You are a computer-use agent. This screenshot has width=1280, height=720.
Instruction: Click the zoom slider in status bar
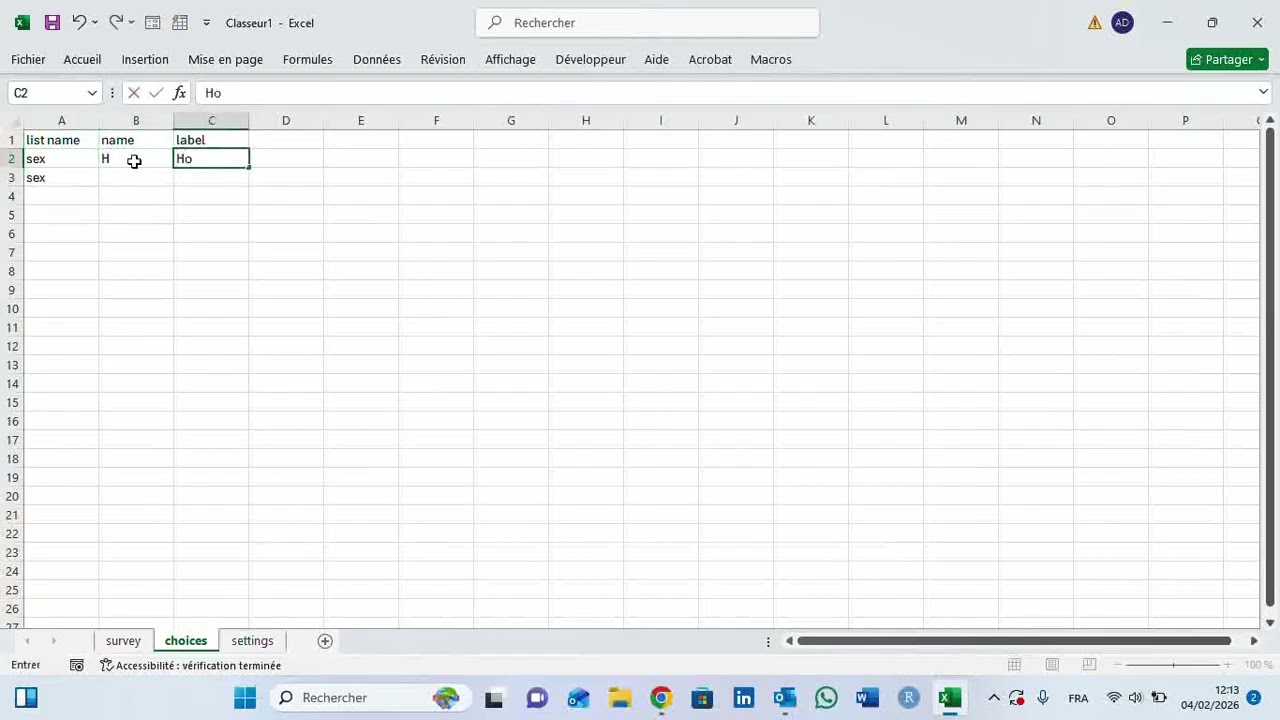pos(1173,665)
